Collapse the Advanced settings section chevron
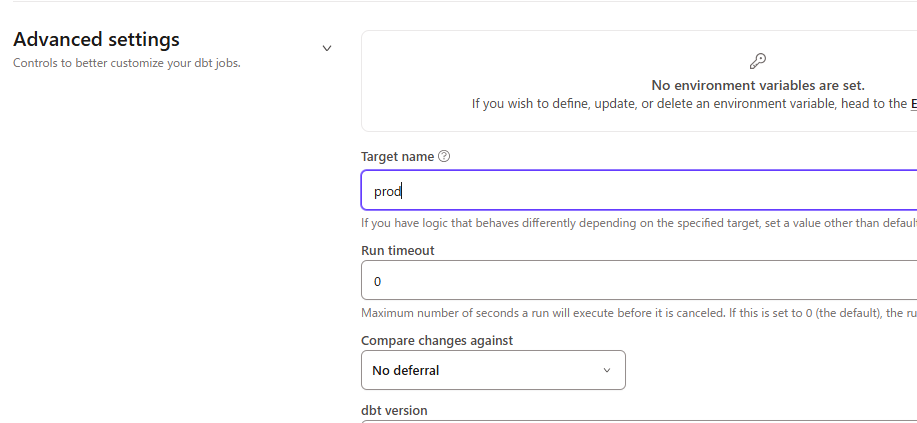 click(x=326, y=48)
